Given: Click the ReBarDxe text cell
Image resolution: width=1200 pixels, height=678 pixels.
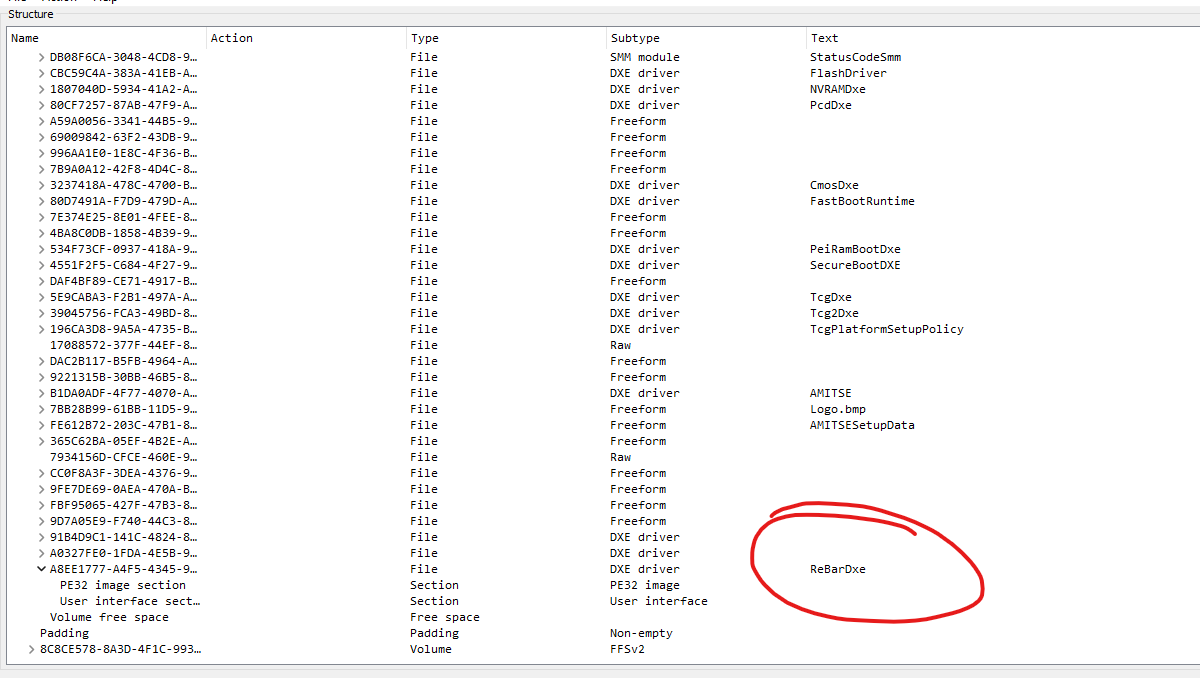Looking at the screenshot, I should 838,569.
